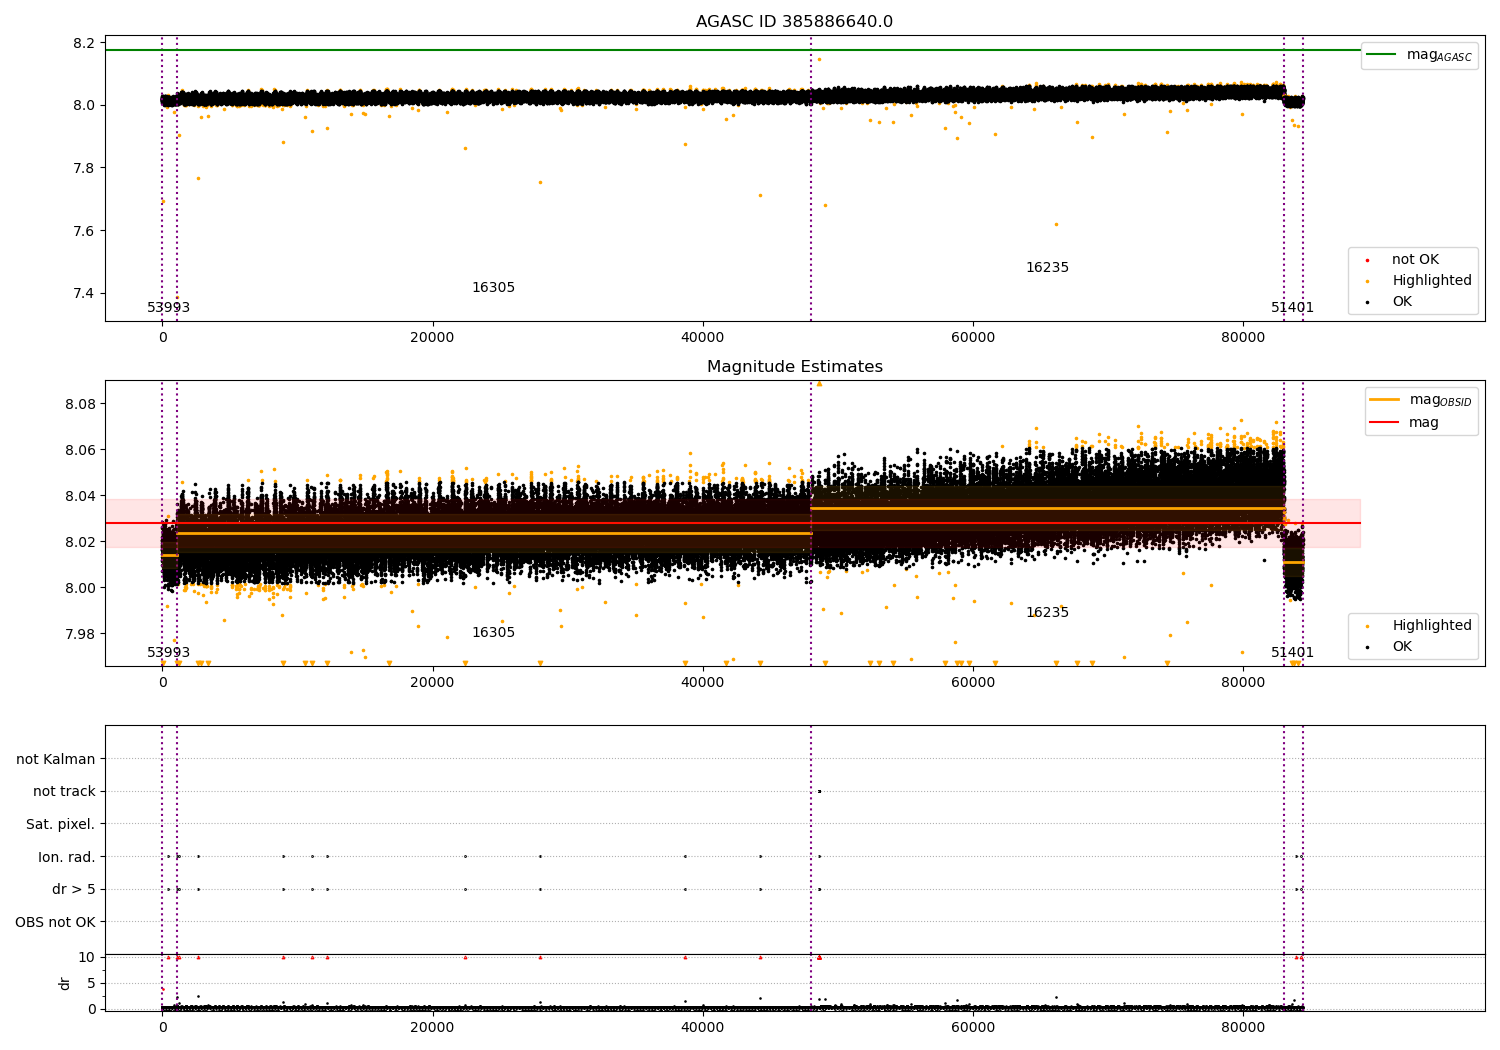Viewport: 1500px width, 1050px height.
Task: Click the 8.2 tick label
Action: point(85,43)
